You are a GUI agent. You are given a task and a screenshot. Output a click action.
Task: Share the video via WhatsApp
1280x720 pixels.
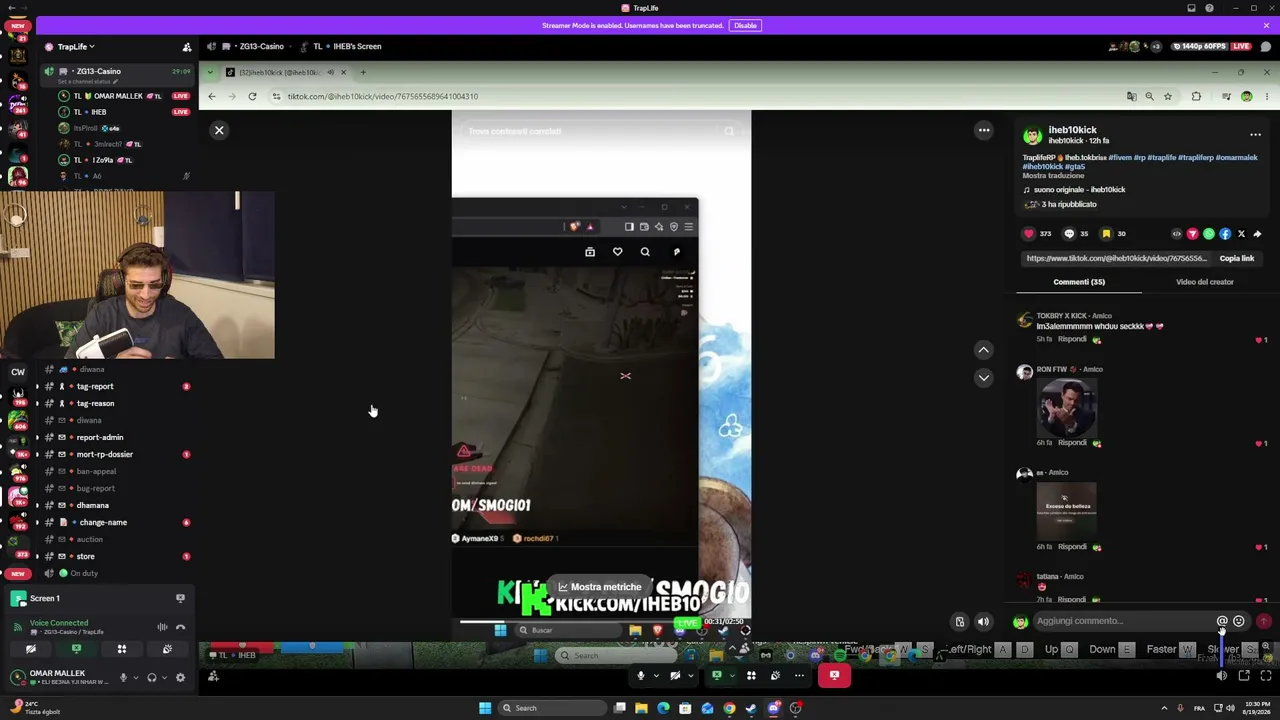1209,234
